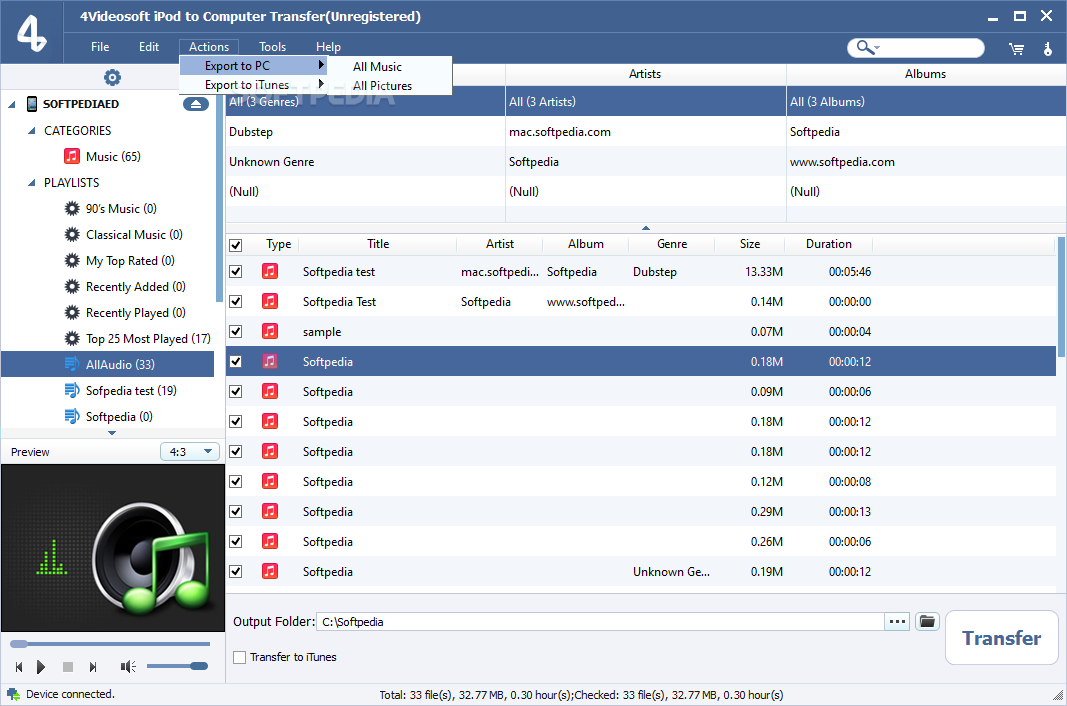The height and width of the screenshot is (706, 1067).
Task: Click the shopping cart purchase icon
Action: tap(1017, 48)
